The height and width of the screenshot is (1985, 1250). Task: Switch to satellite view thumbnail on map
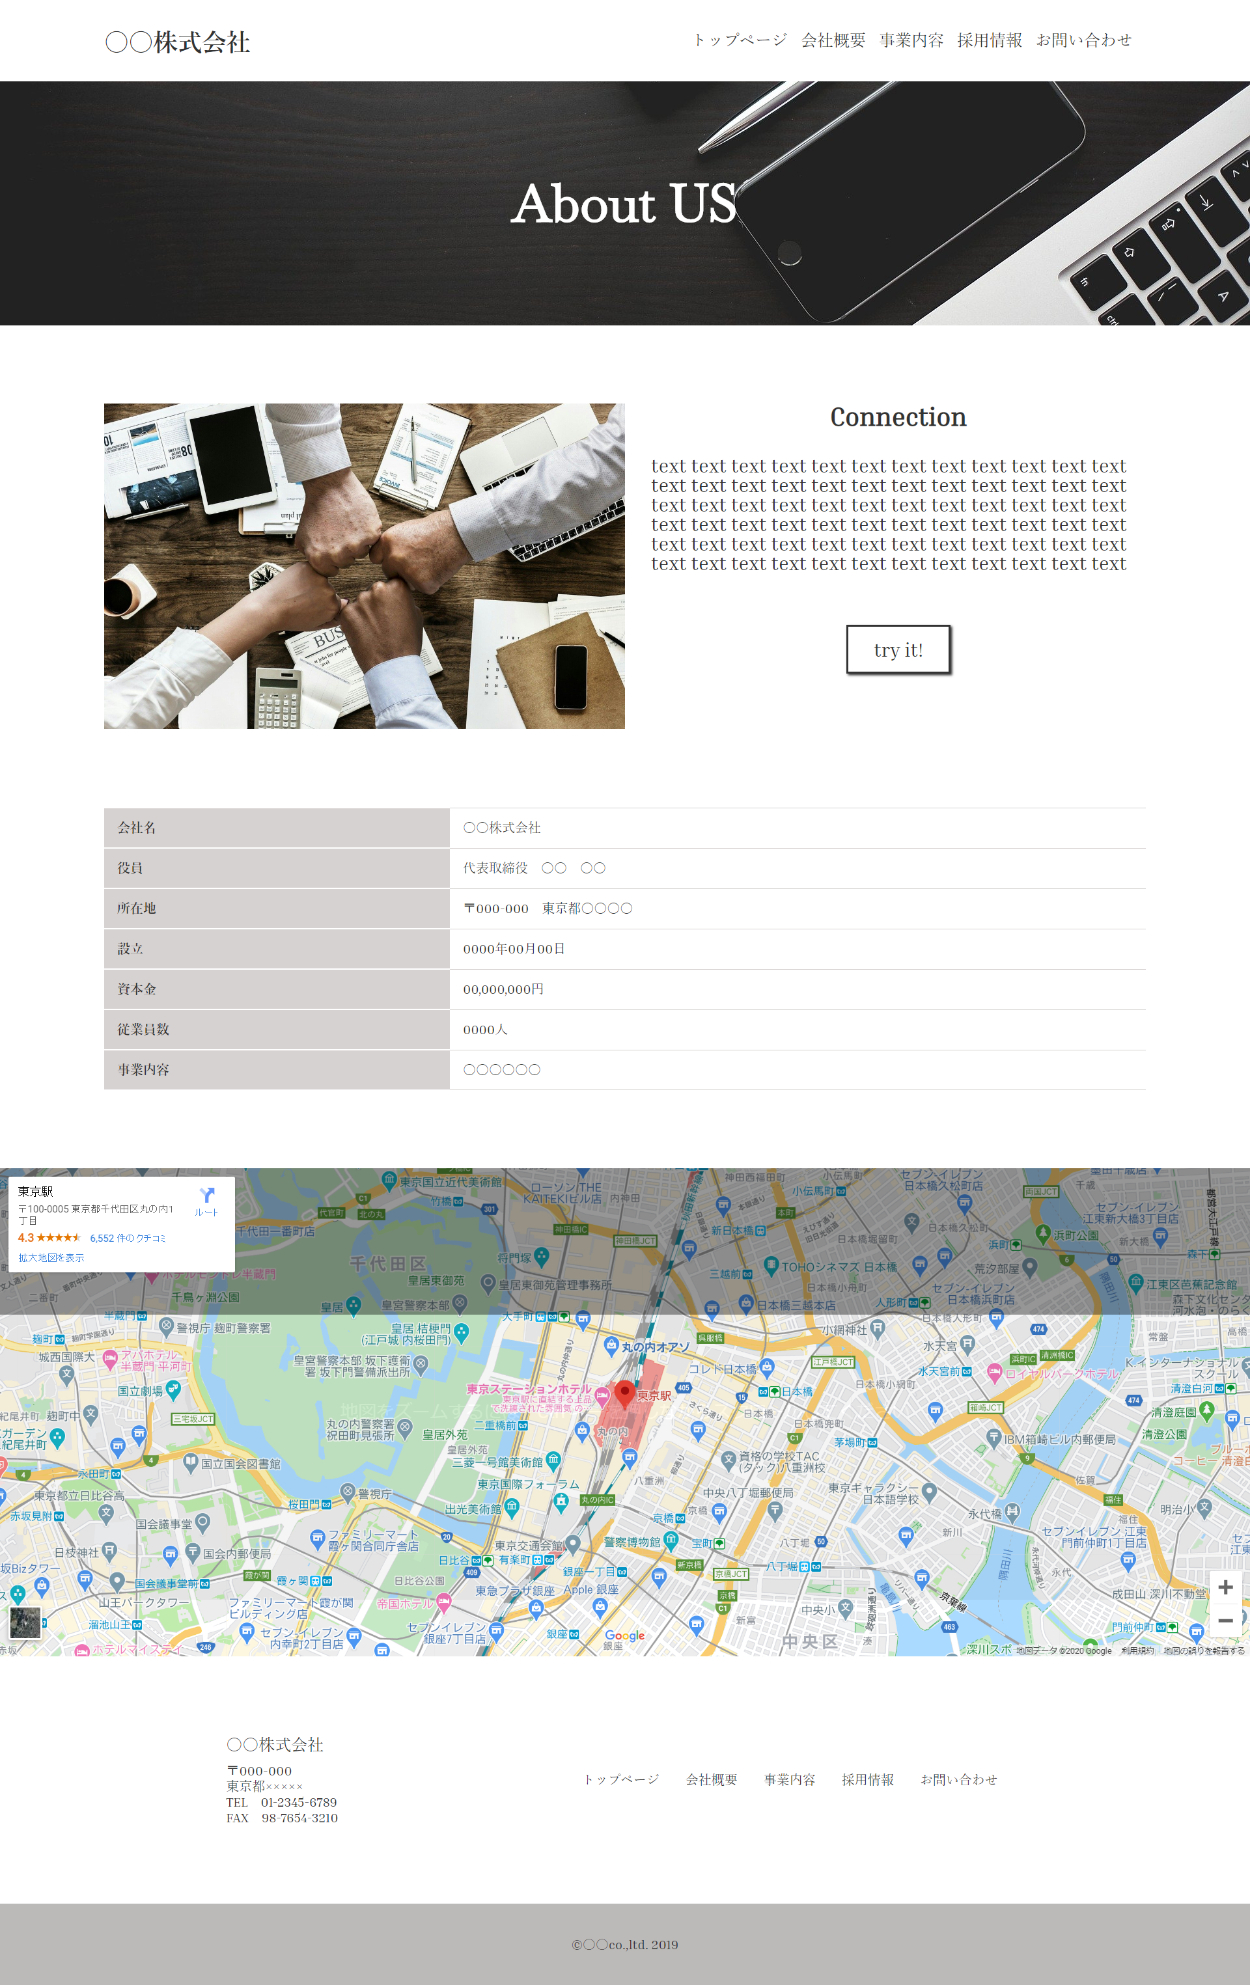(x=25, y=1622)
